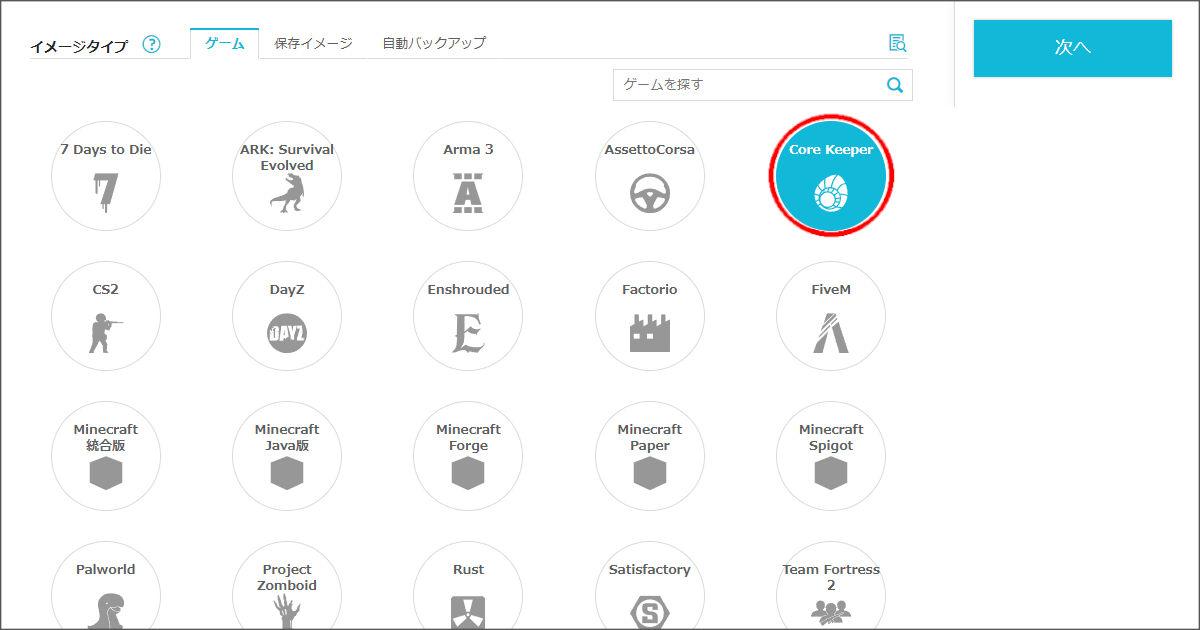Select the Satisfactory game image
The width and height of the screenshot is (1200, 630).
coord(650,586)
